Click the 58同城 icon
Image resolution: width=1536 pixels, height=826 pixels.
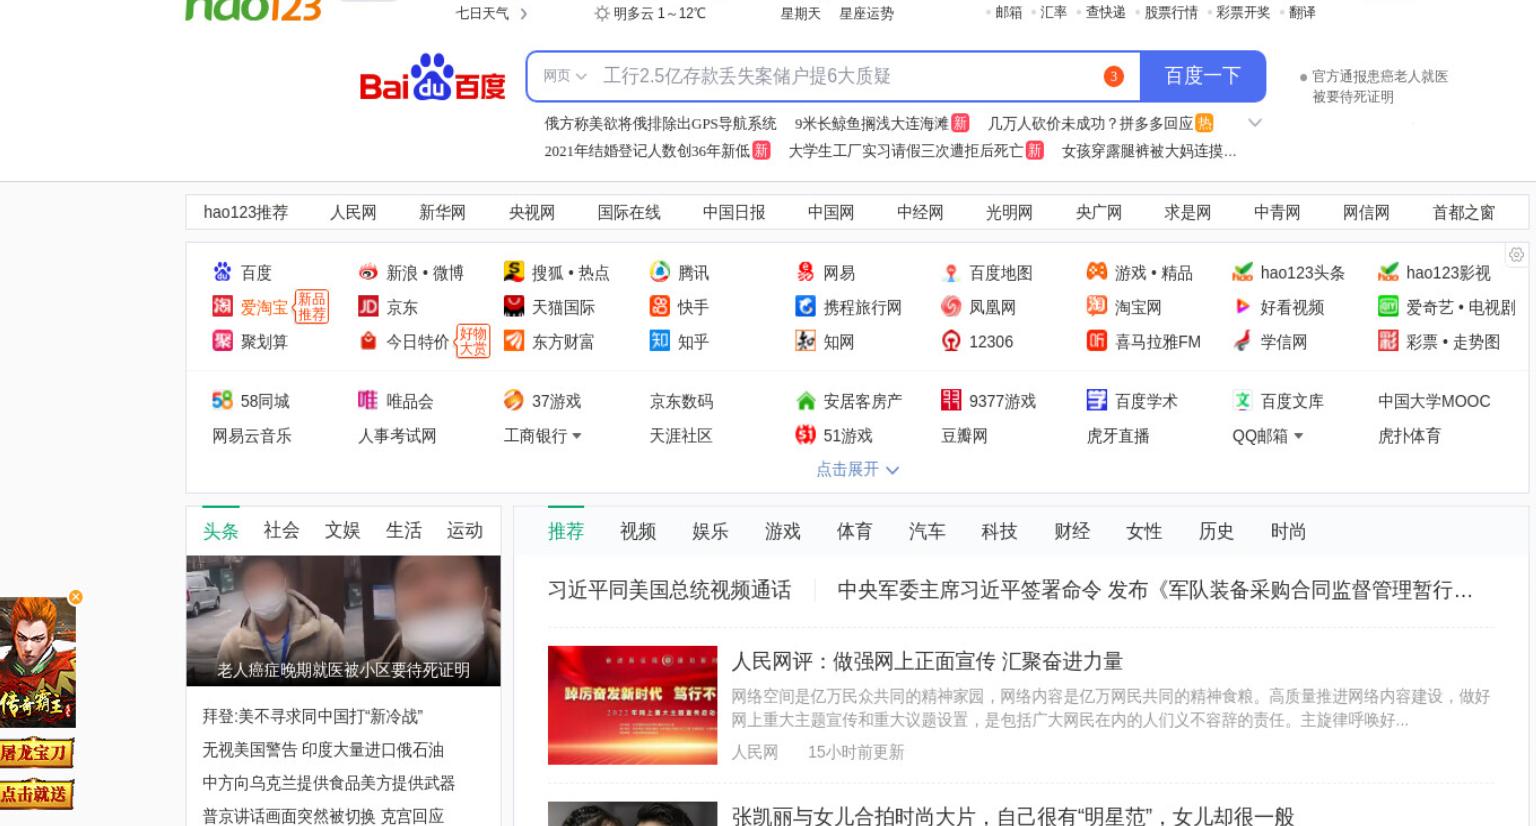click(222, 400)
